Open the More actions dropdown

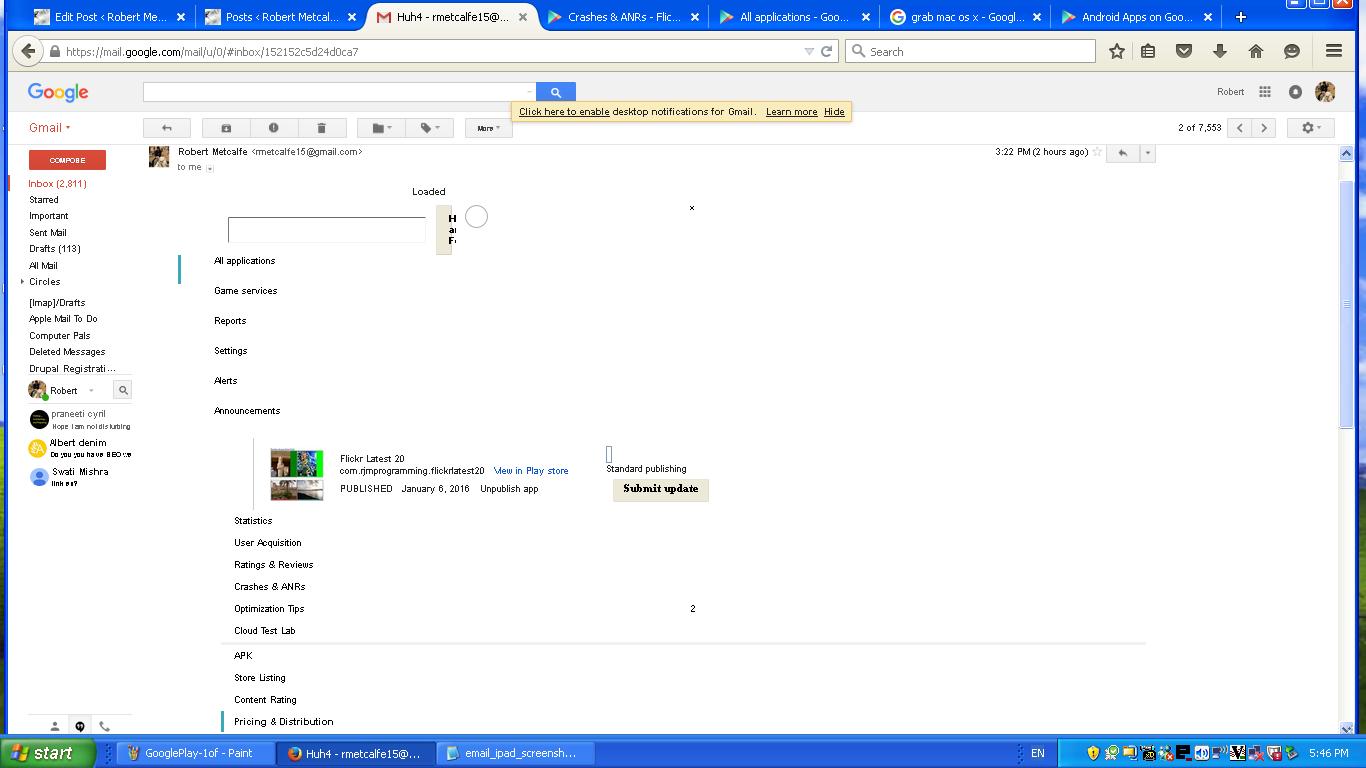coord(488,128)
